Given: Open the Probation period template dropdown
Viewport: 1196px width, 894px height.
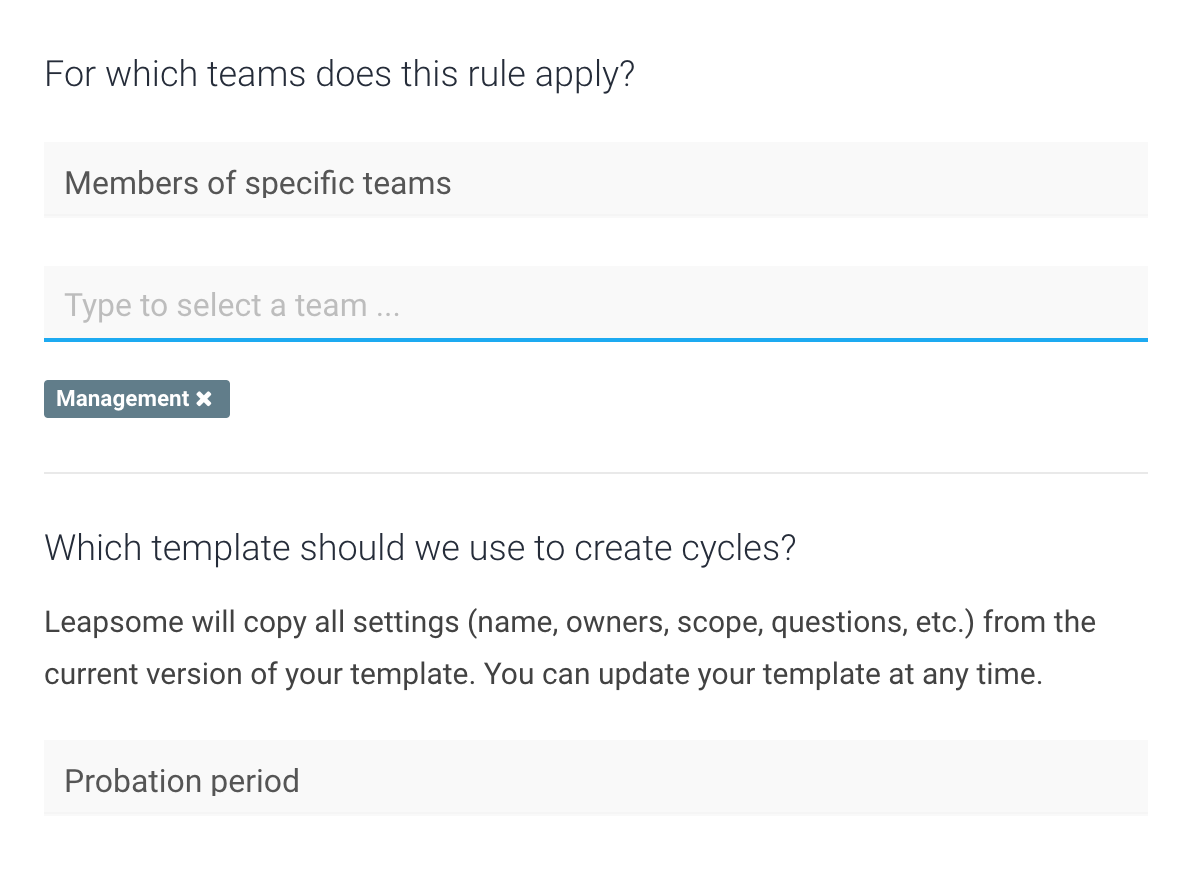Looking at the screenshot, I should [x=596, y=777].
